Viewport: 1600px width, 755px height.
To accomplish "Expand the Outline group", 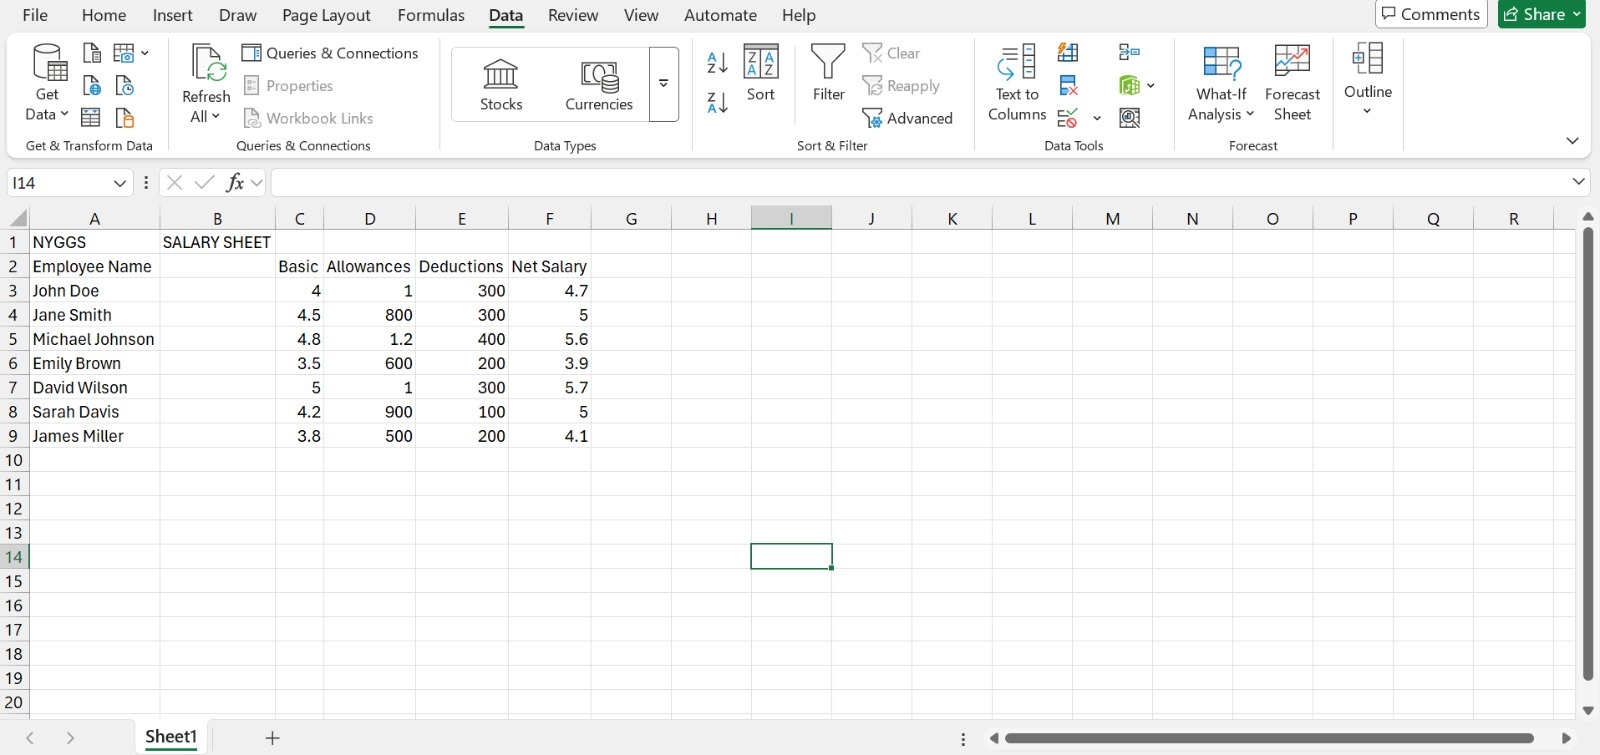I will [x=1367, y=80].
